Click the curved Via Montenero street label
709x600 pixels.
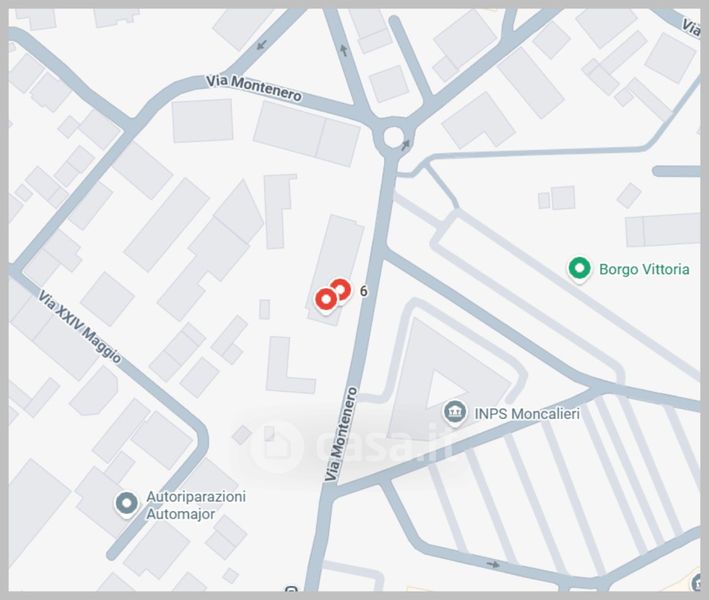254,88
